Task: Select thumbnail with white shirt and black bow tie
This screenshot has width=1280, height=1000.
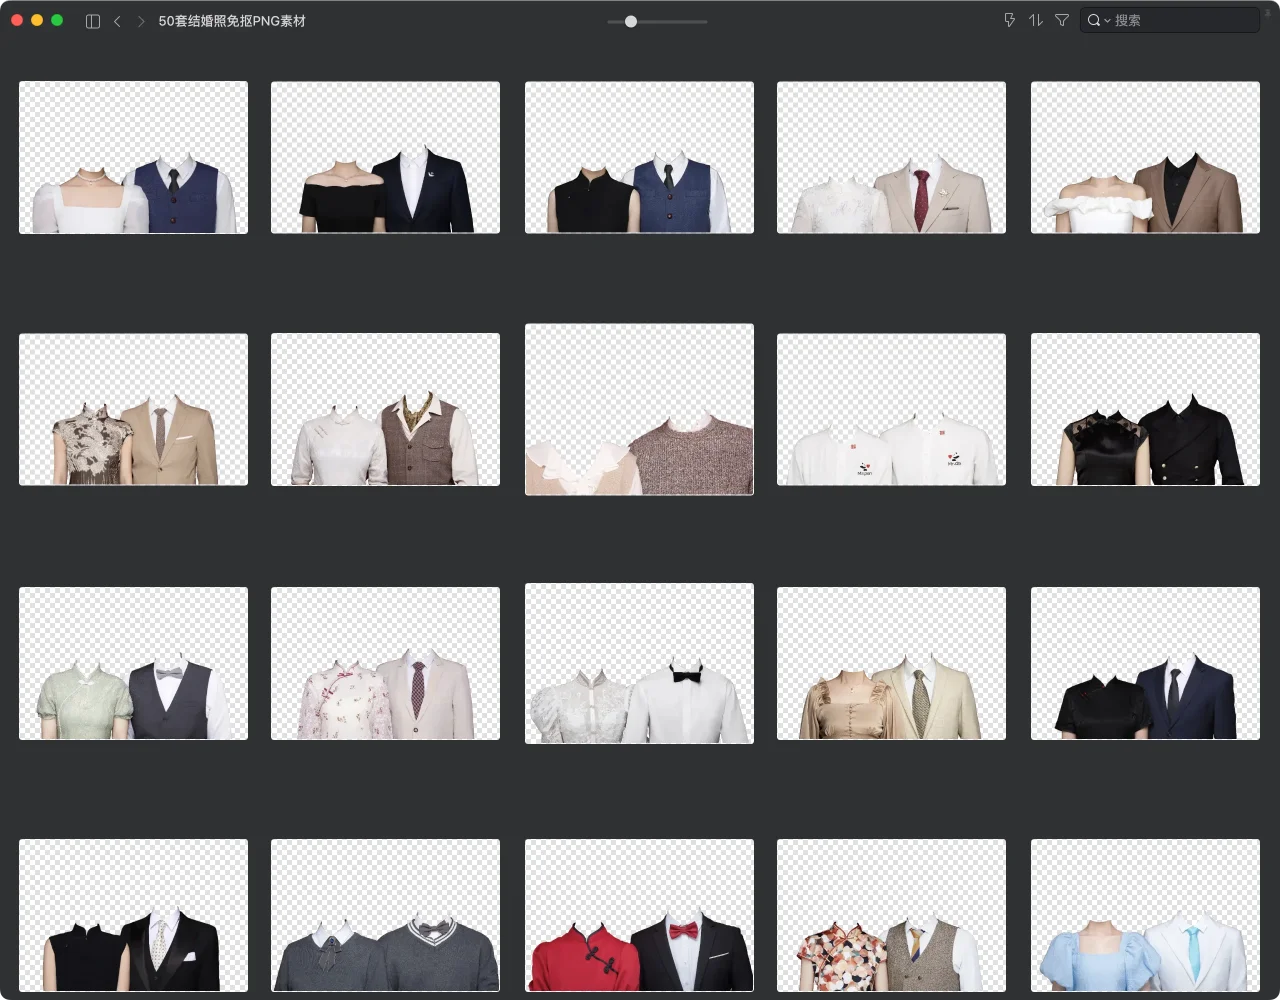Action: (x=639, y=663)
